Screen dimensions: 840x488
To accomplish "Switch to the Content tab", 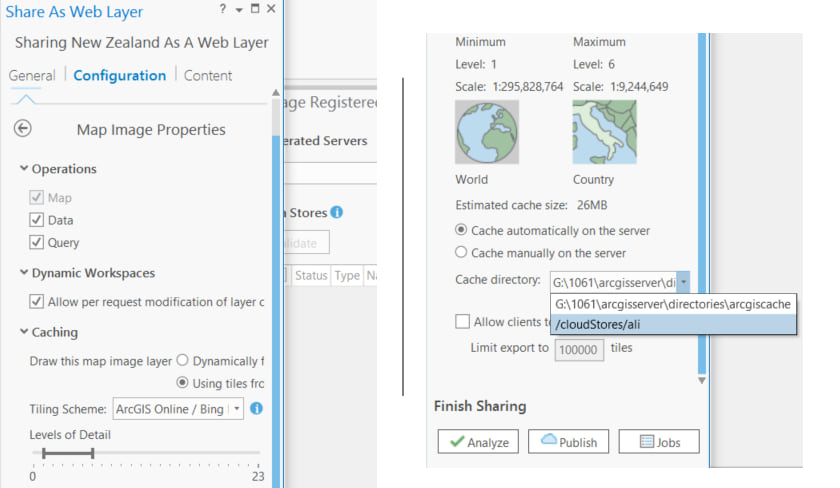I will pos(208,76).
